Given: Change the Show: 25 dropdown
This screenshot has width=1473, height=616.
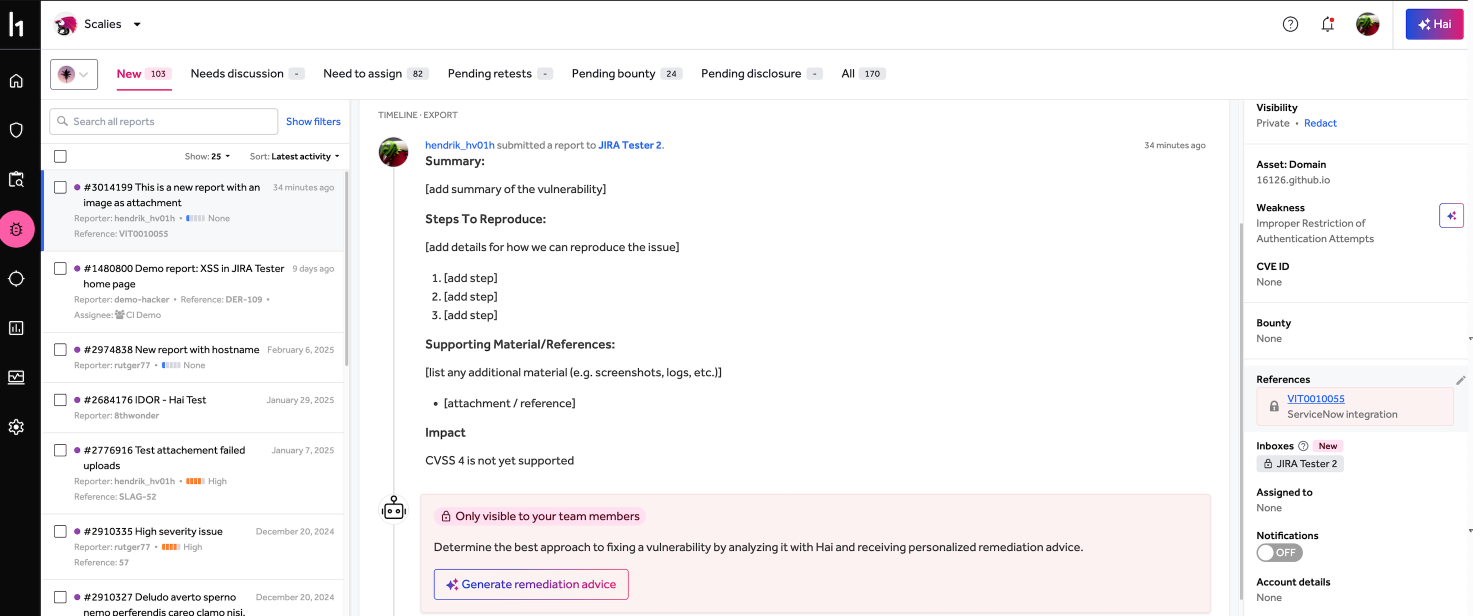Looking at the screenshot, I should pyautogui.click(x=207, y=156).
